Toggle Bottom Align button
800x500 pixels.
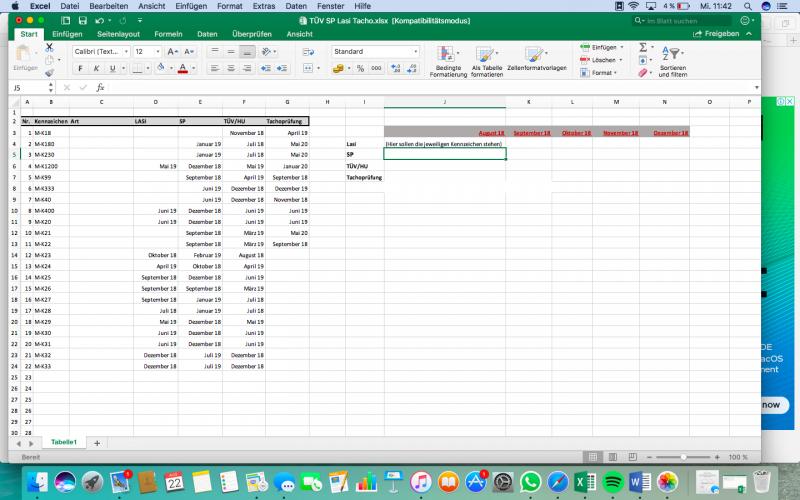coord(247,52)
